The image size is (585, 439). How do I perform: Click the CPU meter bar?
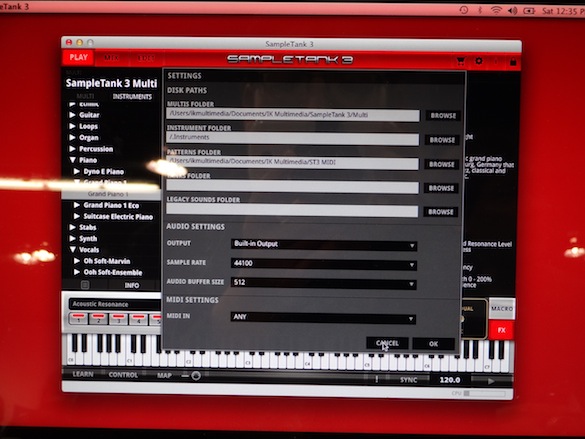[x=484, y=393]
